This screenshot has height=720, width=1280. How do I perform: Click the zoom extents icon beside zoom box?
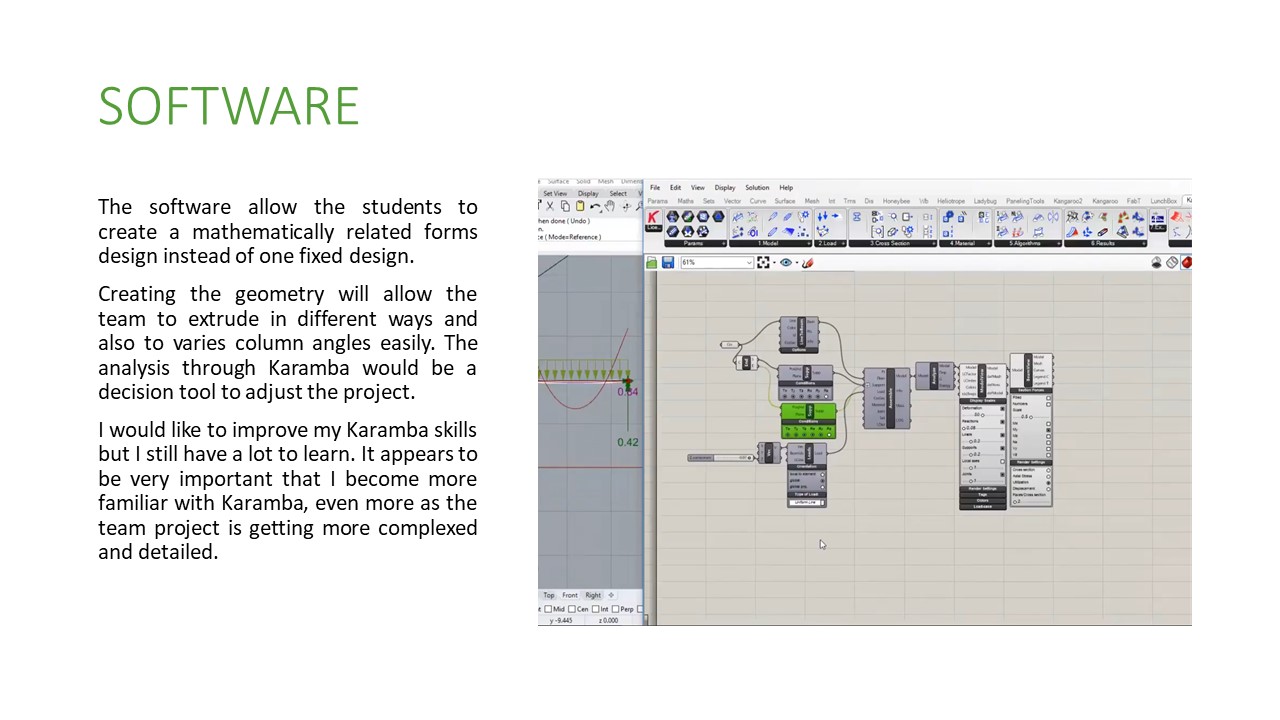click(764, 263)
